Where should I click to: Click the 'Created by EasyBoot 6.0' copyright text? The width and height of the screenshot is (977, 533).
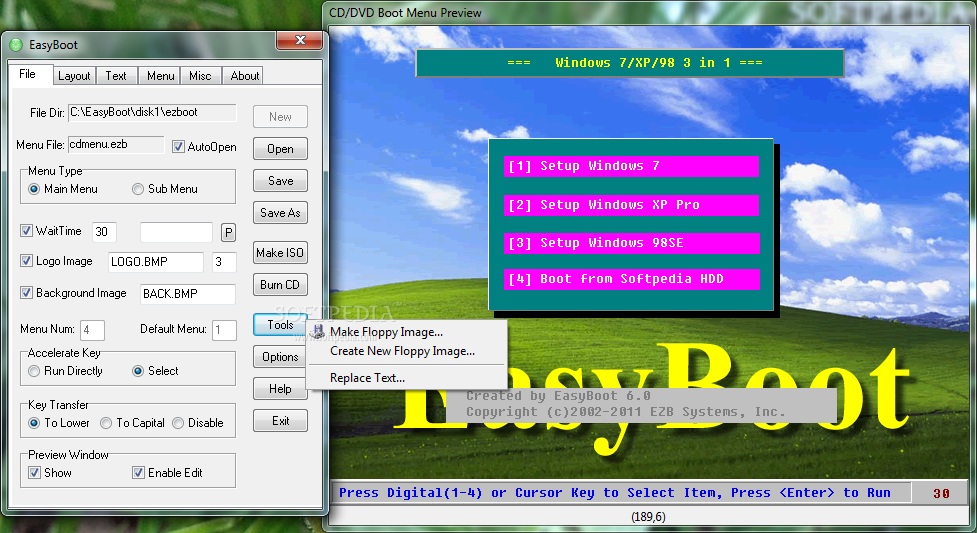coord(641,404)
